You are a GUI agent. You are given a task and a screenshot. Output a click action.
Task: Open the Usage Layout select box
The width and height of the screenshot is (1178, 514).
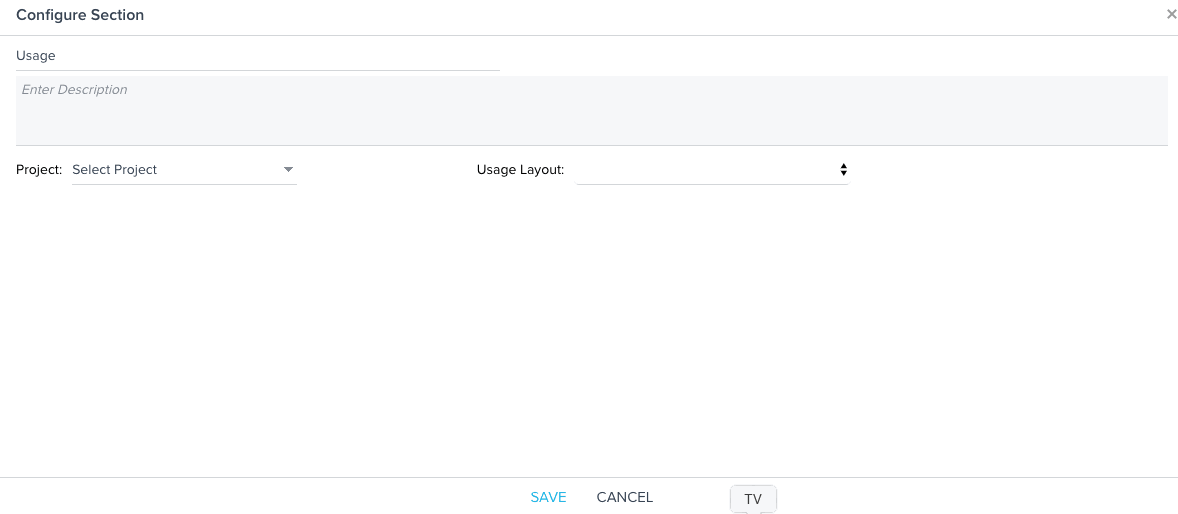coord(712,170)
